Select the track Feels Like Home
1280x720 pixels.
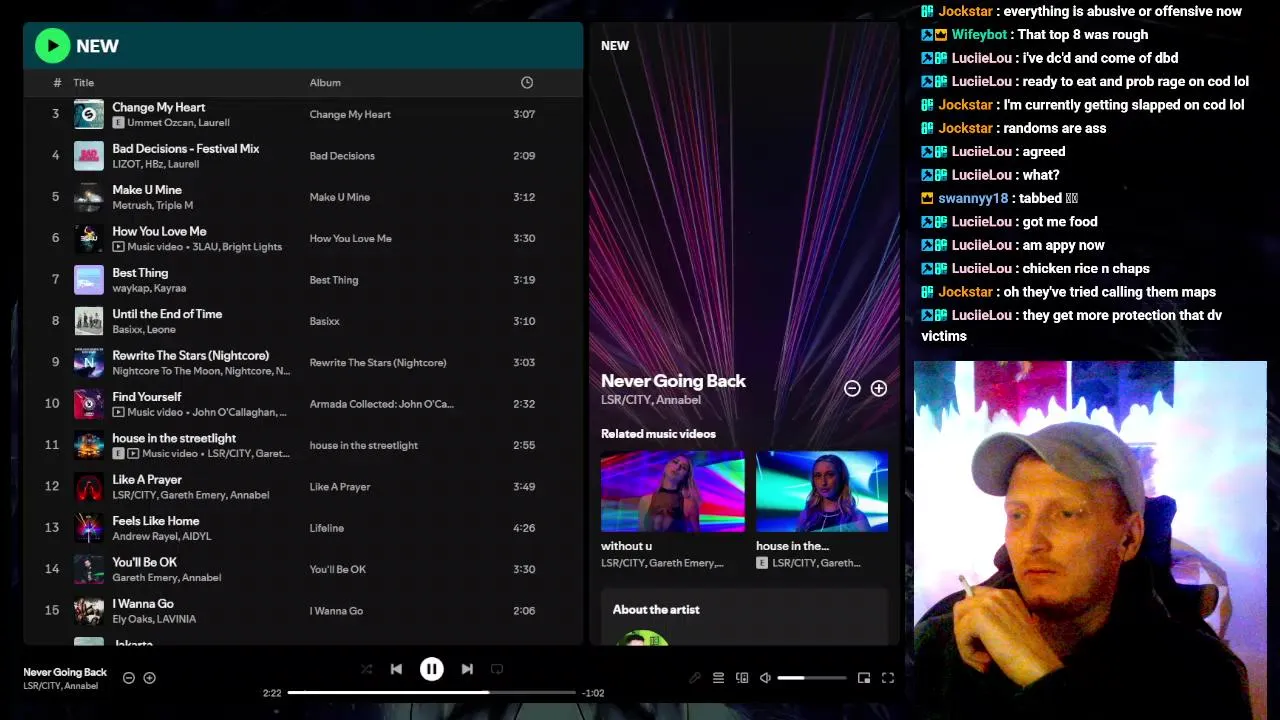click(x=155, y=521)
